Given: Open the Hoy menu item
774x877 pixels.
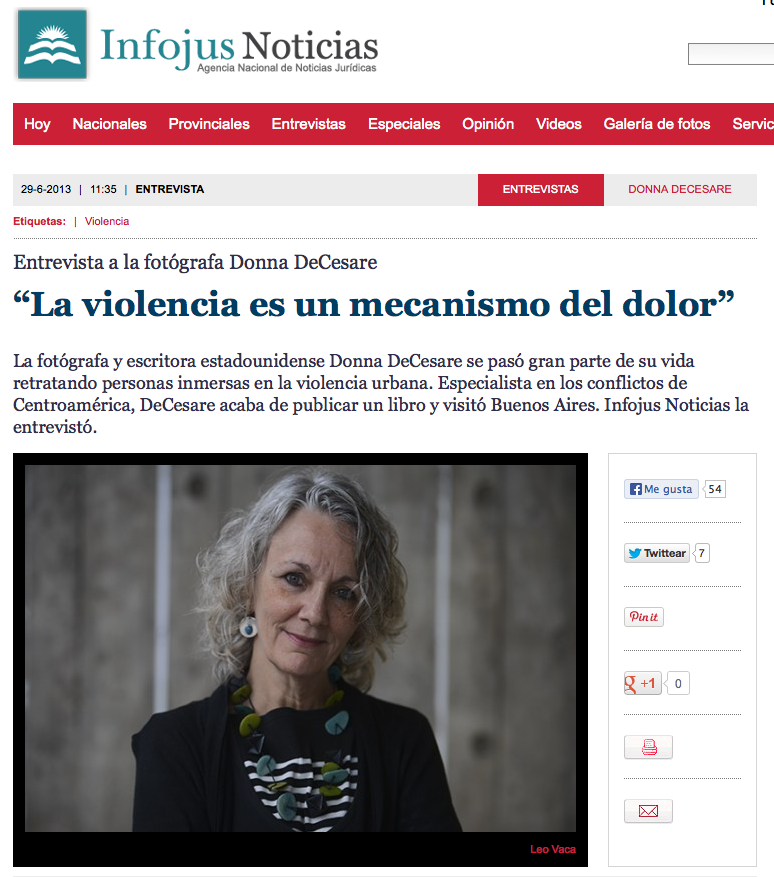Looking at the screenshot, I should tap(37, 124).
